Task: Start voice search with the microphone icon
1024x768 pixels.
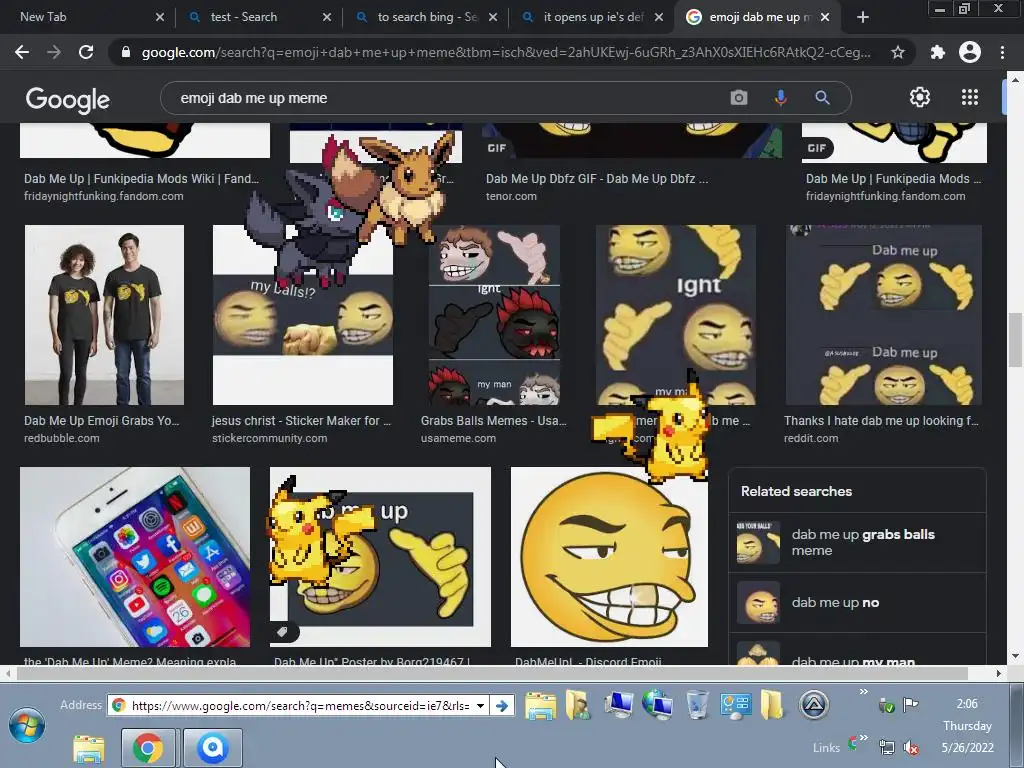Action: (x=780, y=98)
